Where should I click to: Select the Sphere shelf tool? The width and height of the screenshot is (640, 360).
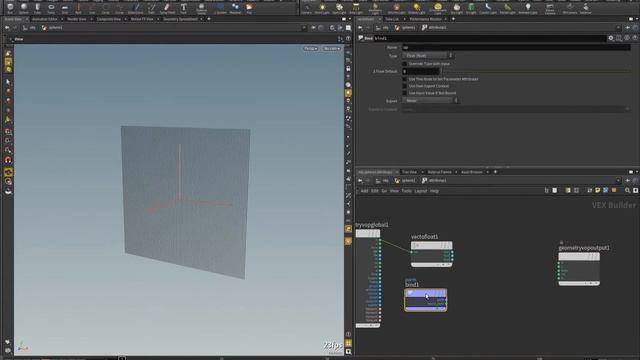[24, 8]
